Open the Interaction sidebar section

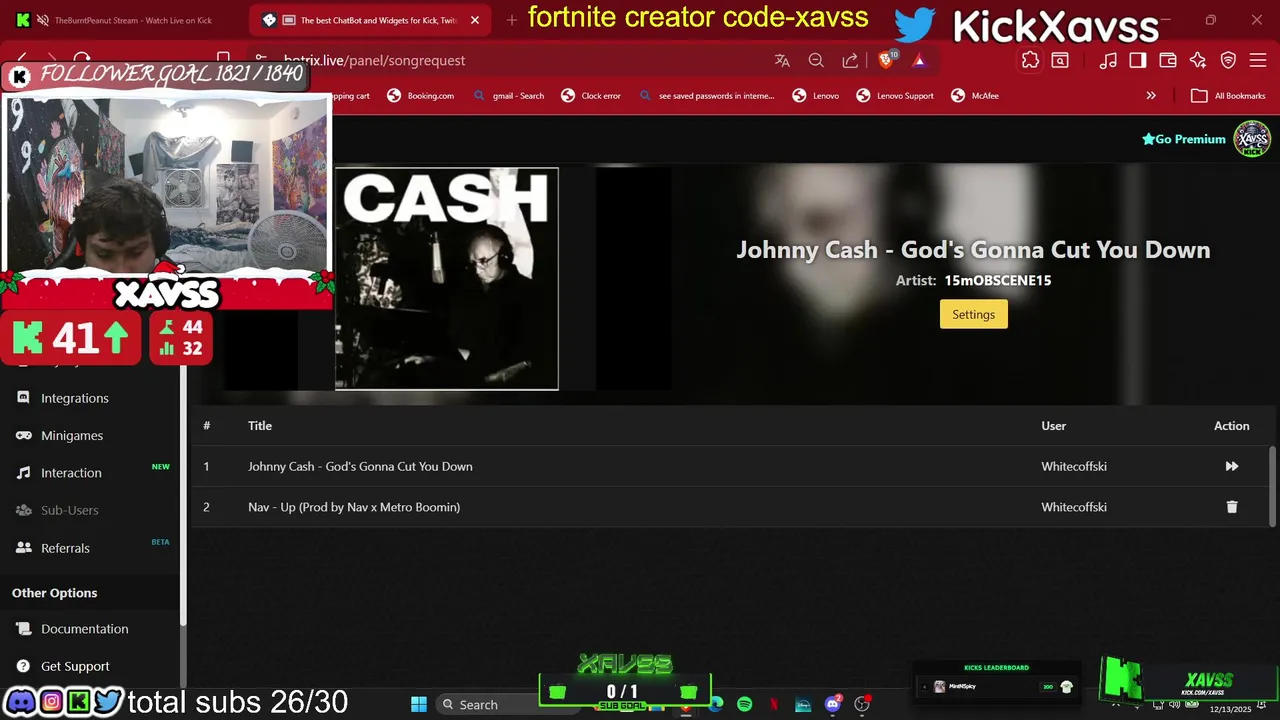pos(71,472)
